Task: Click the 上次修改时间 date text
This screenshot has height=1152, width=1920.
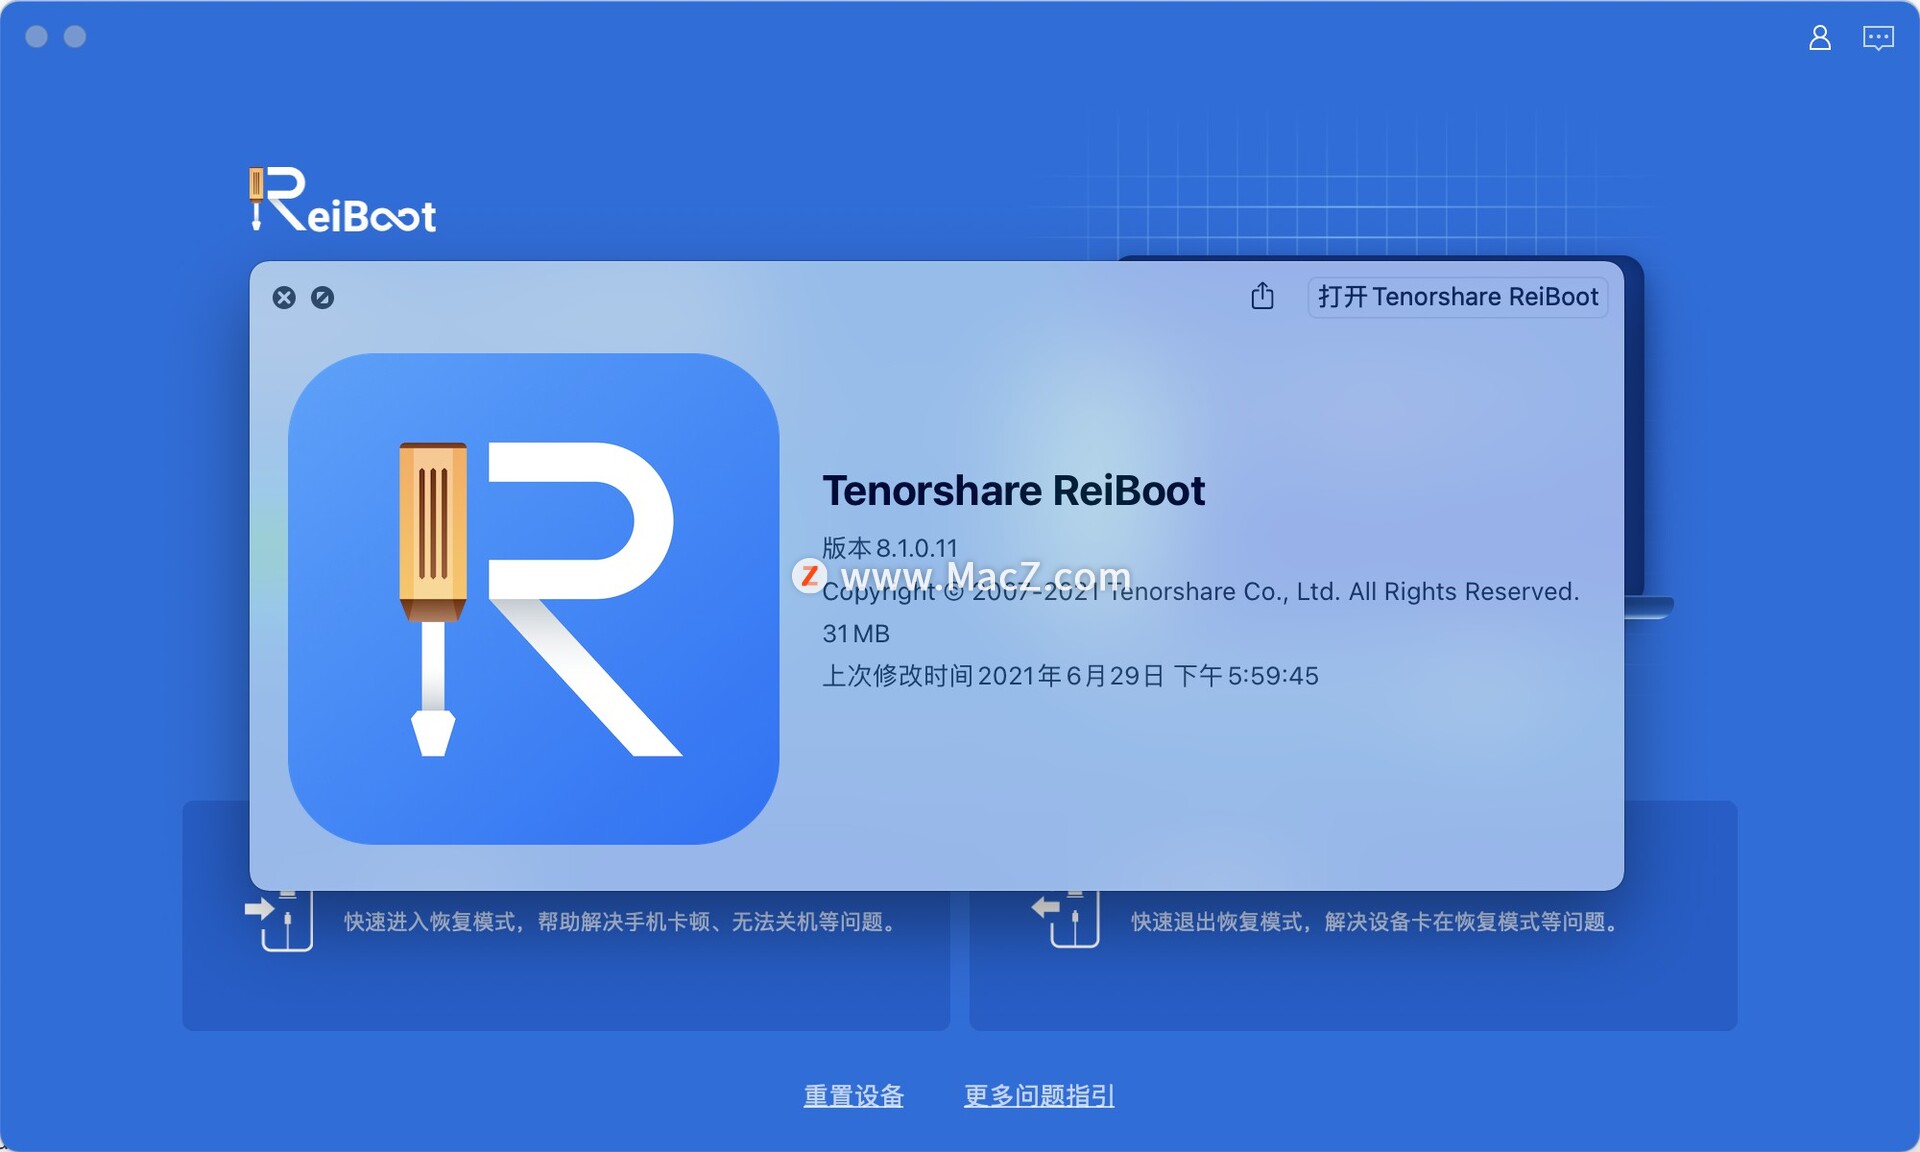Action: coord(1070,676)
